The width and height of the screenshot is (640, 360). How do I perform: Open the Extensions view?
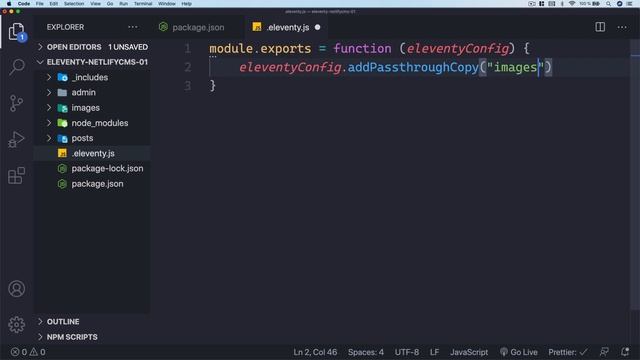tap(16, 176)
